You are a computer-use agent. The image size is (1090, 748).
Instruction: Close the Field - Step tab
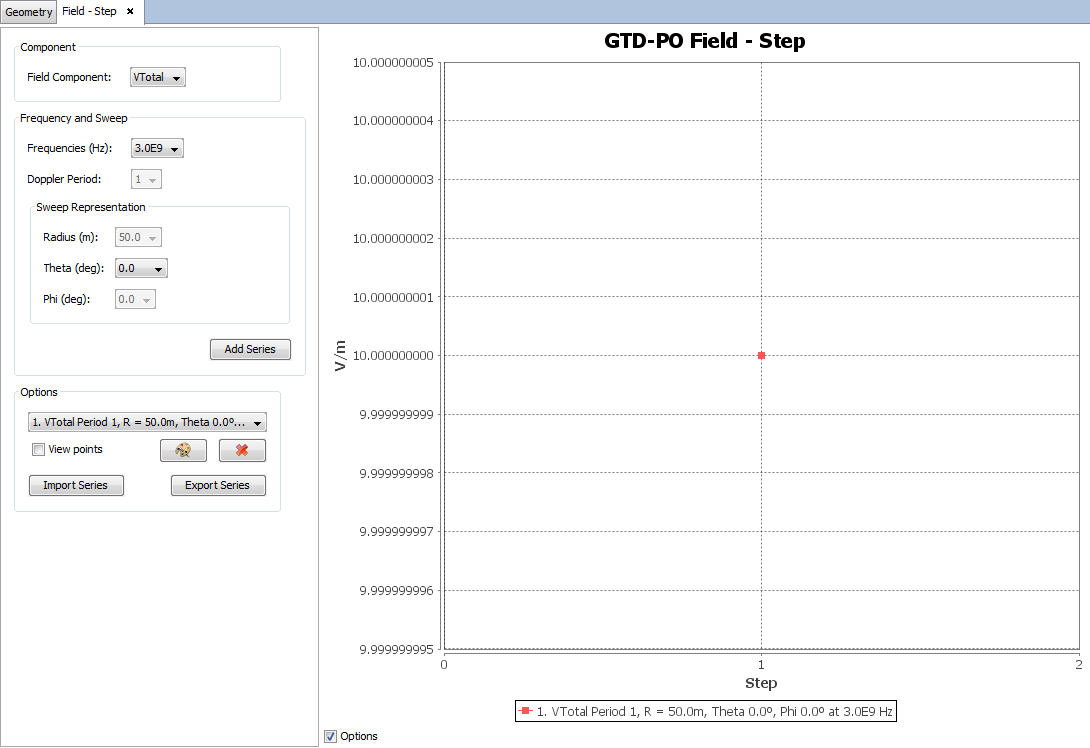[130, 11]
